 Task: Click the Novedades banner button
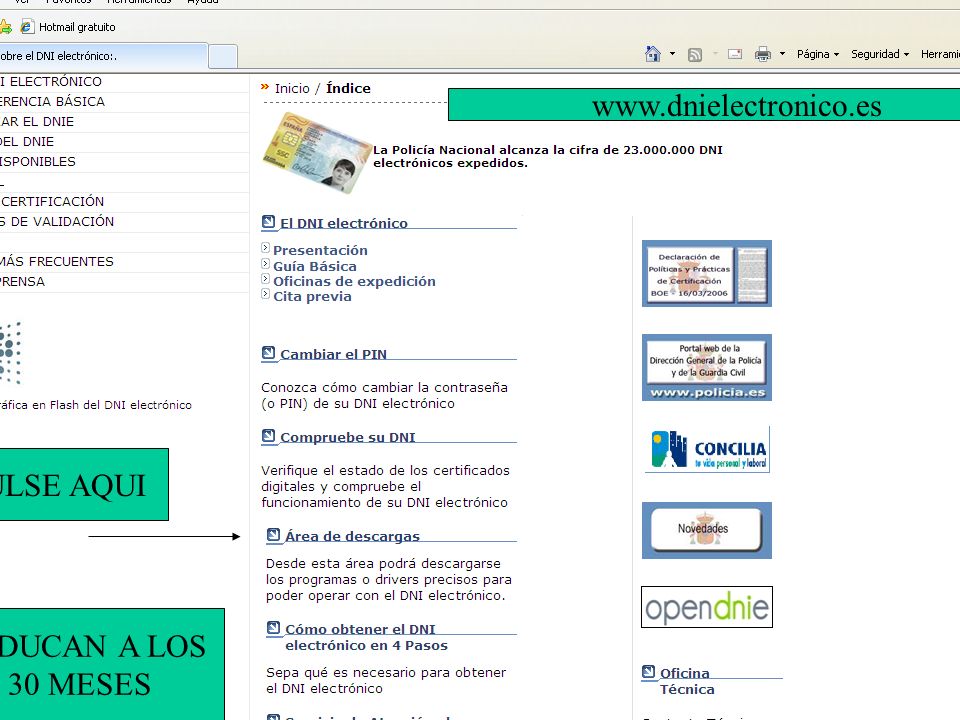pyautogui.click(x=707, y=530)
